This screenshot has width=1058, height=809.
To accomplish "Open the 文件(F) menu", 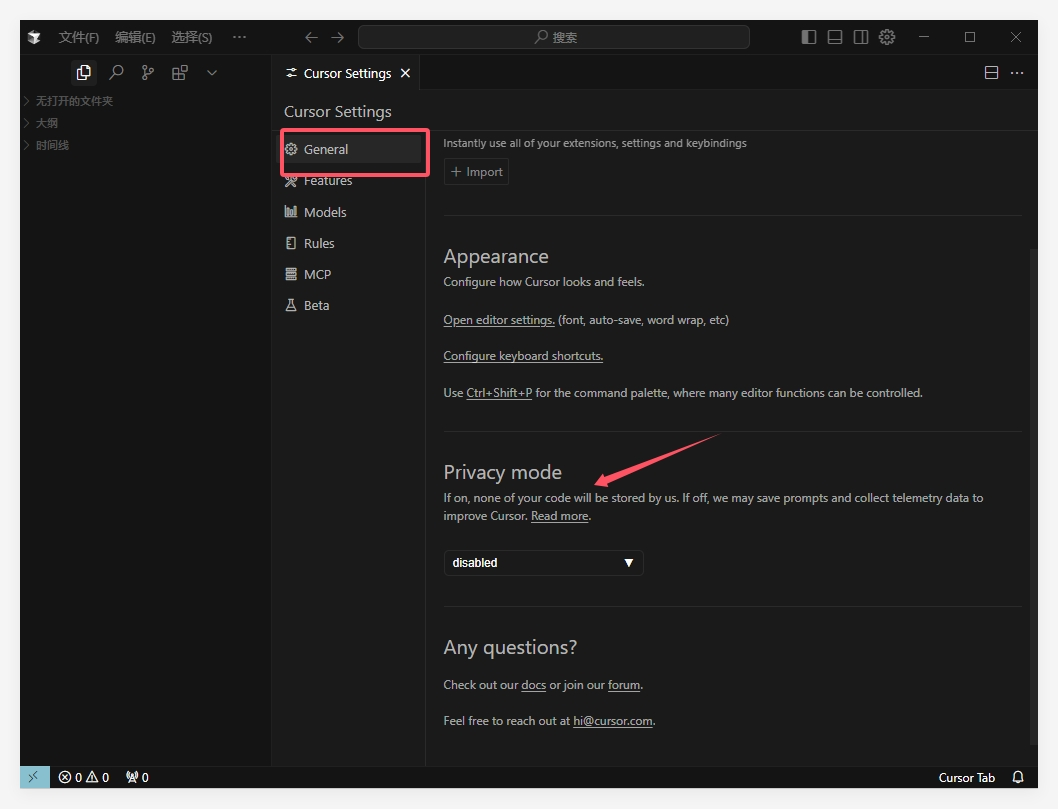I will coord(78,37).
